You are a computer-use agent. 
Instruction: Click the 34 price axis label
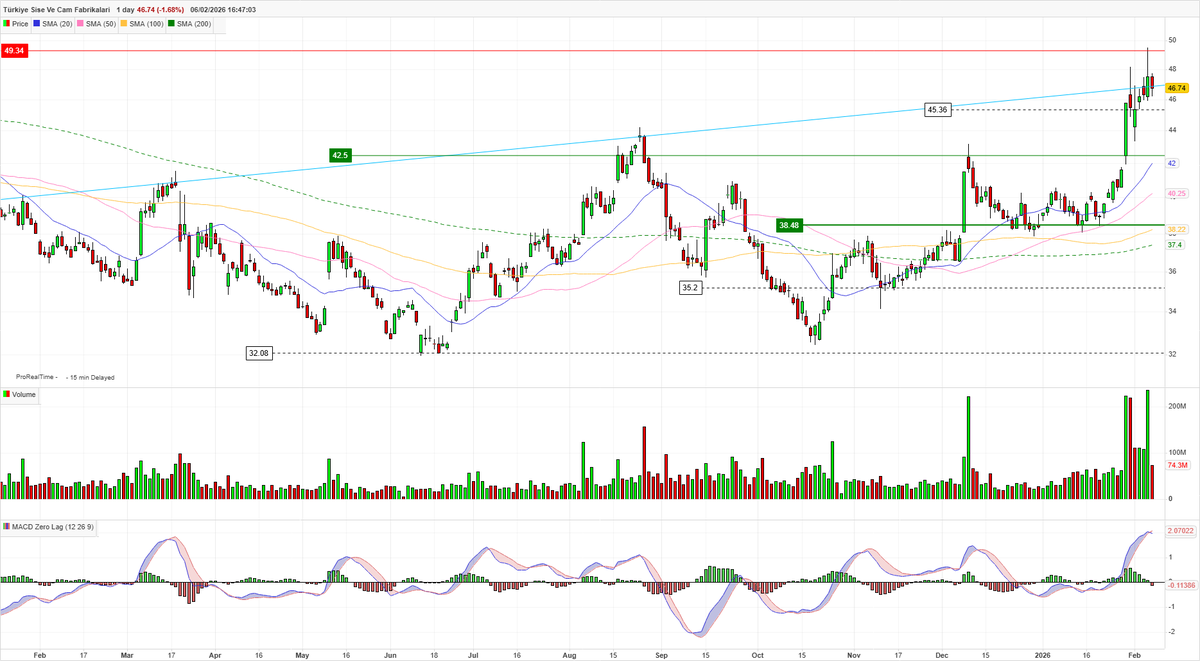(x=1170, y=310)
